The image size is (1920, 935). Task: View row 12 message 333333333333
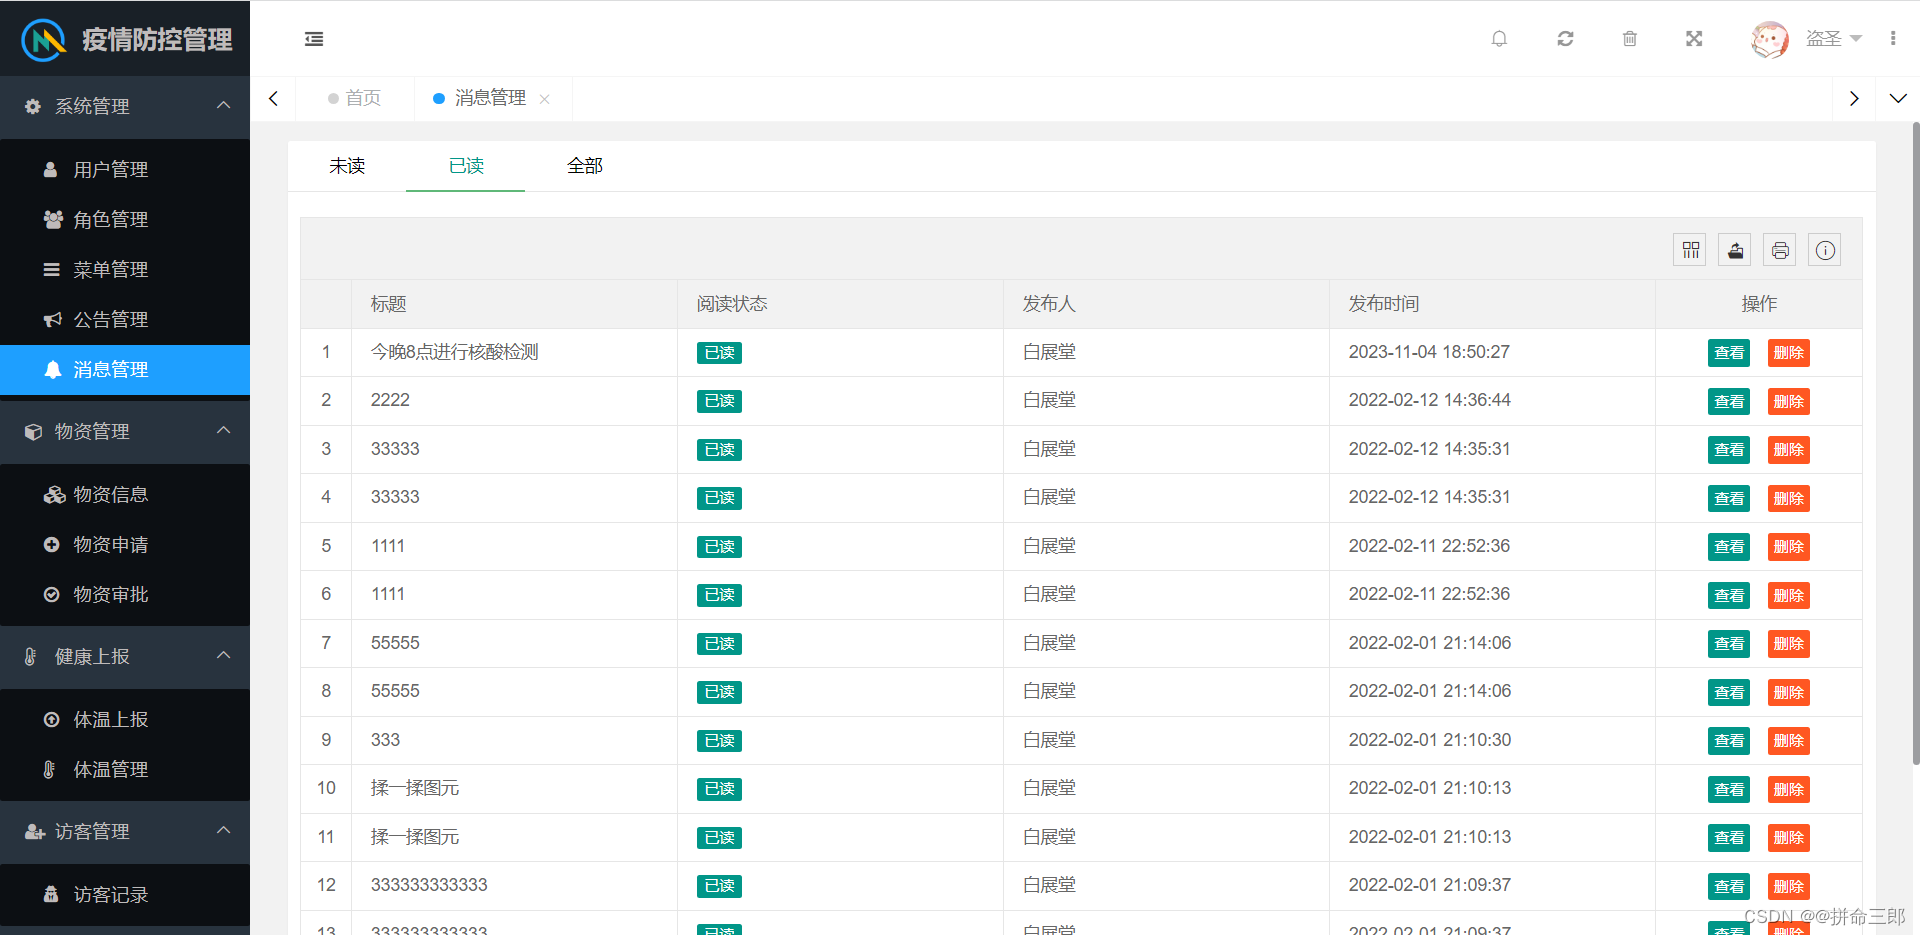pos(1729,887)
